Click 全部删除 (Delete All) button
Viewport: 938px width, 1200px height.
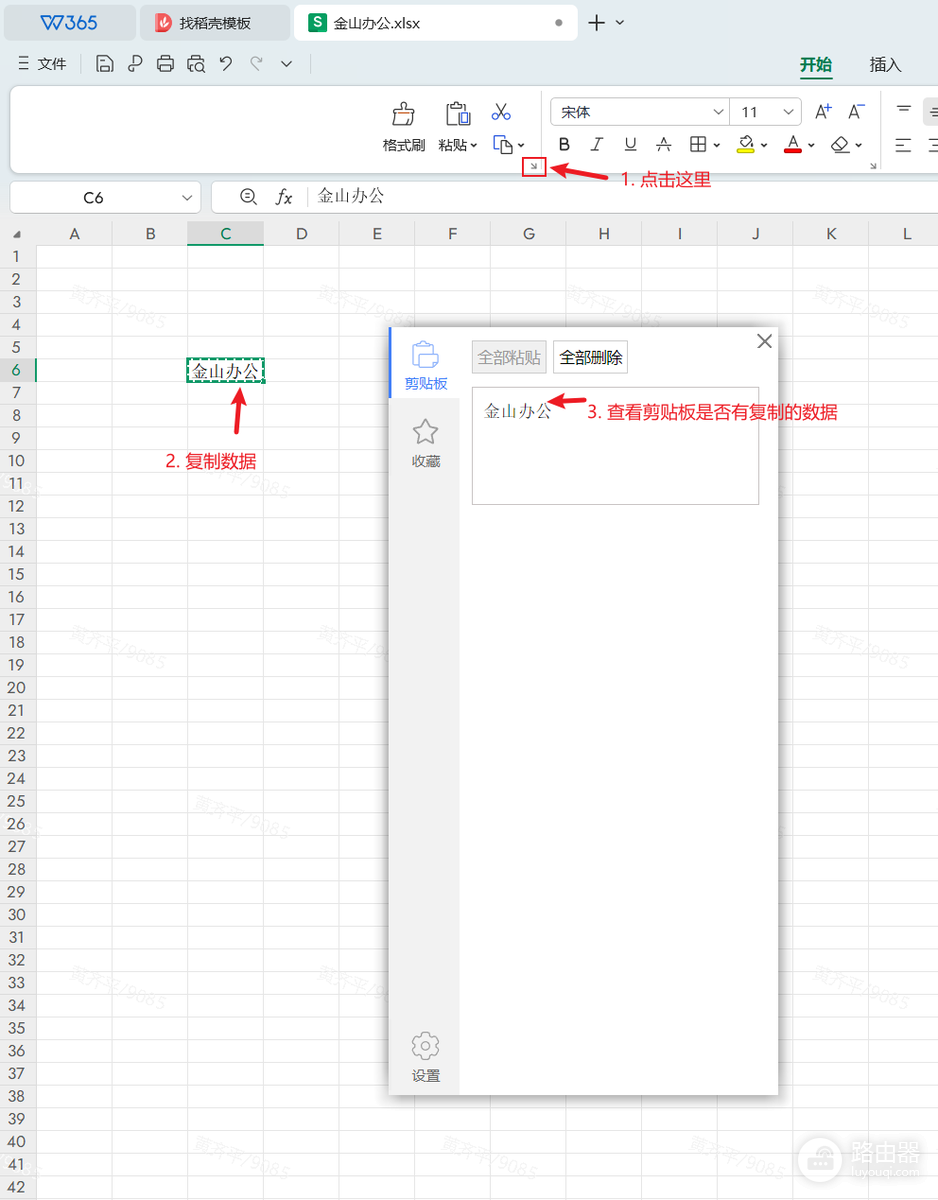coord(590,357)
